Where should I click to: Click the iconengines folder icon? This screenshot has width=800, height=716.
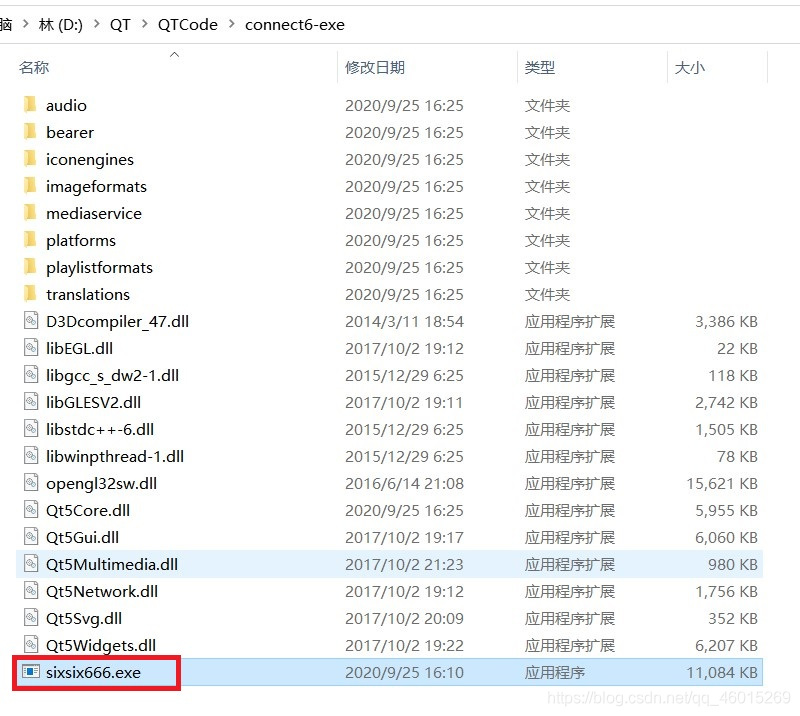(30, 159)
